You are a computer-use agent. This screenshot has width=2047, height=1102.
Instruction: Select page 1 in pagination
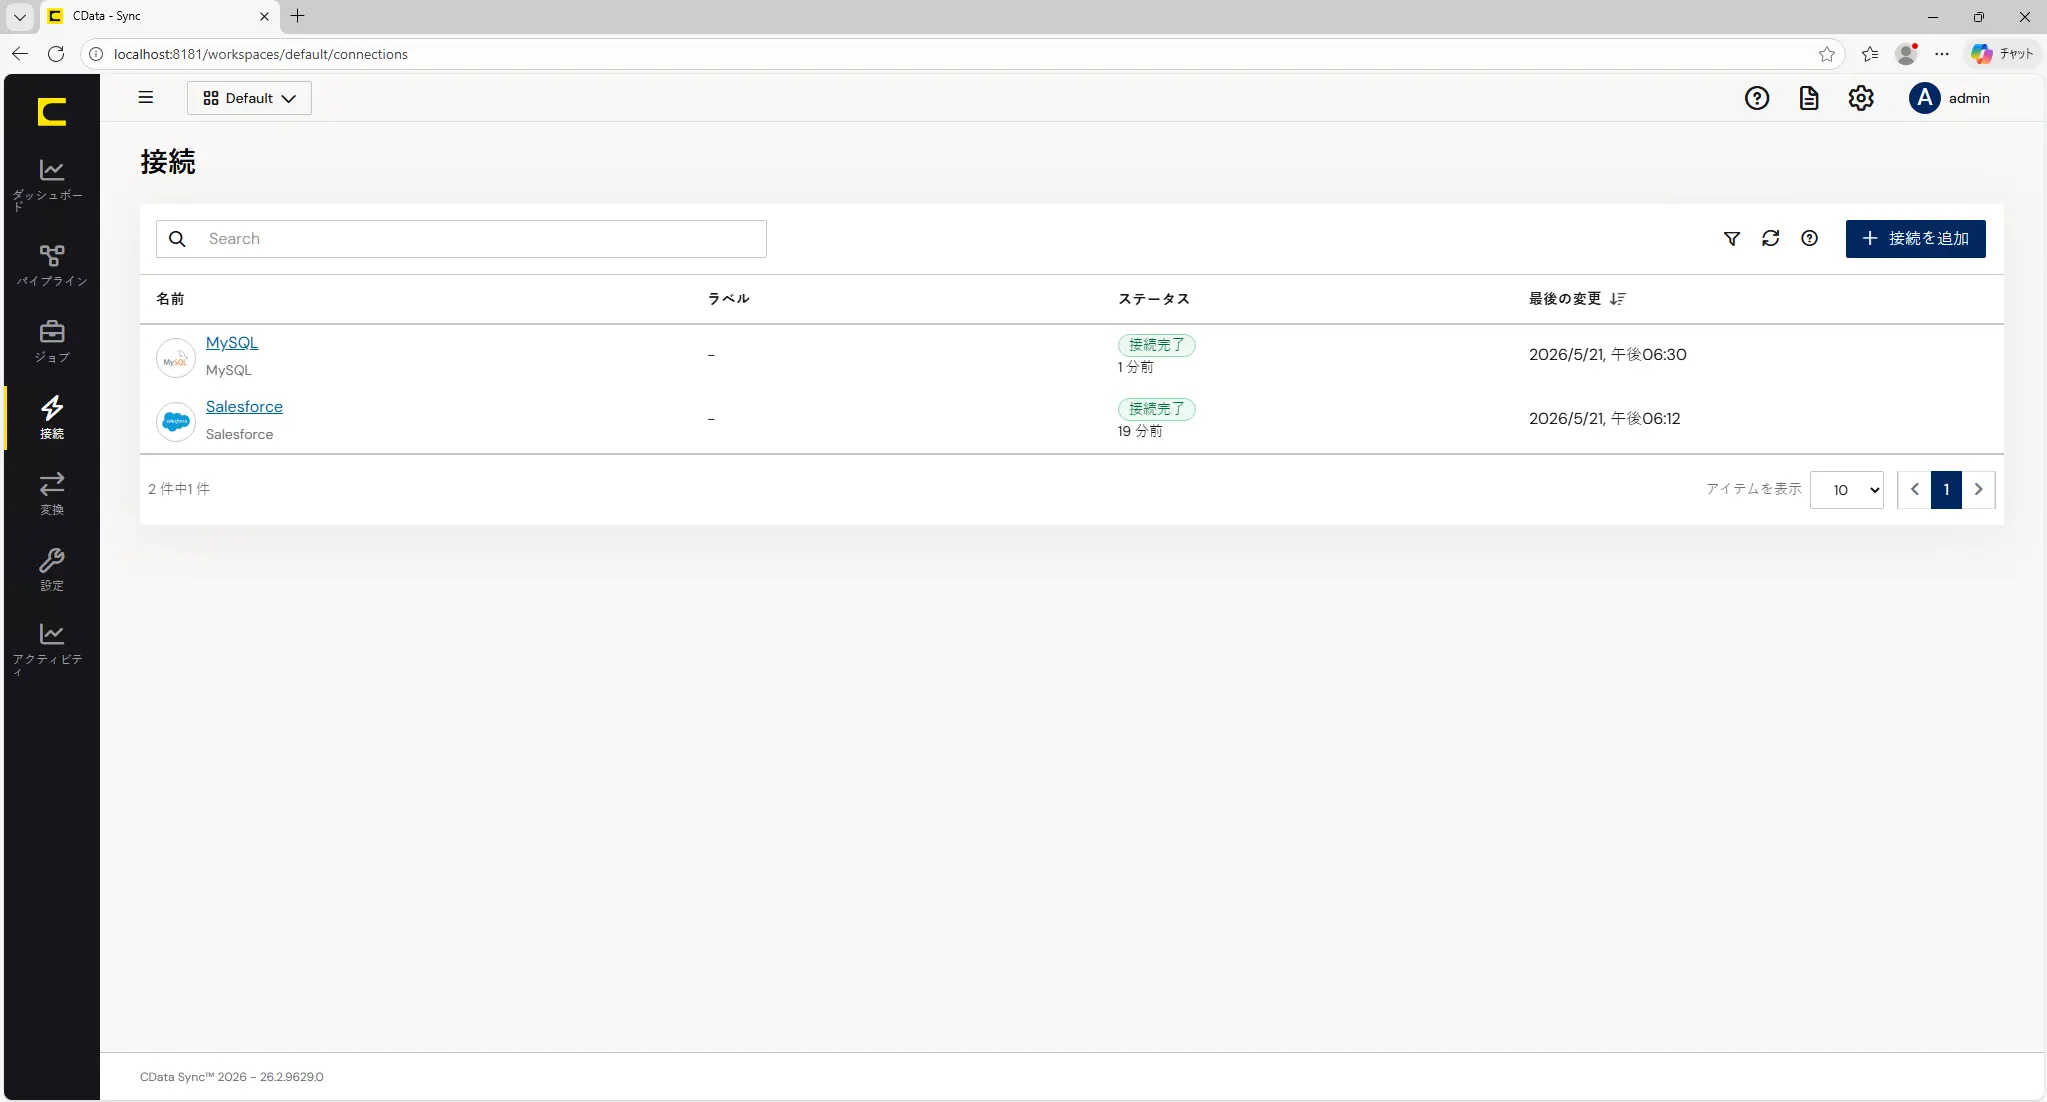point(1946,490)
